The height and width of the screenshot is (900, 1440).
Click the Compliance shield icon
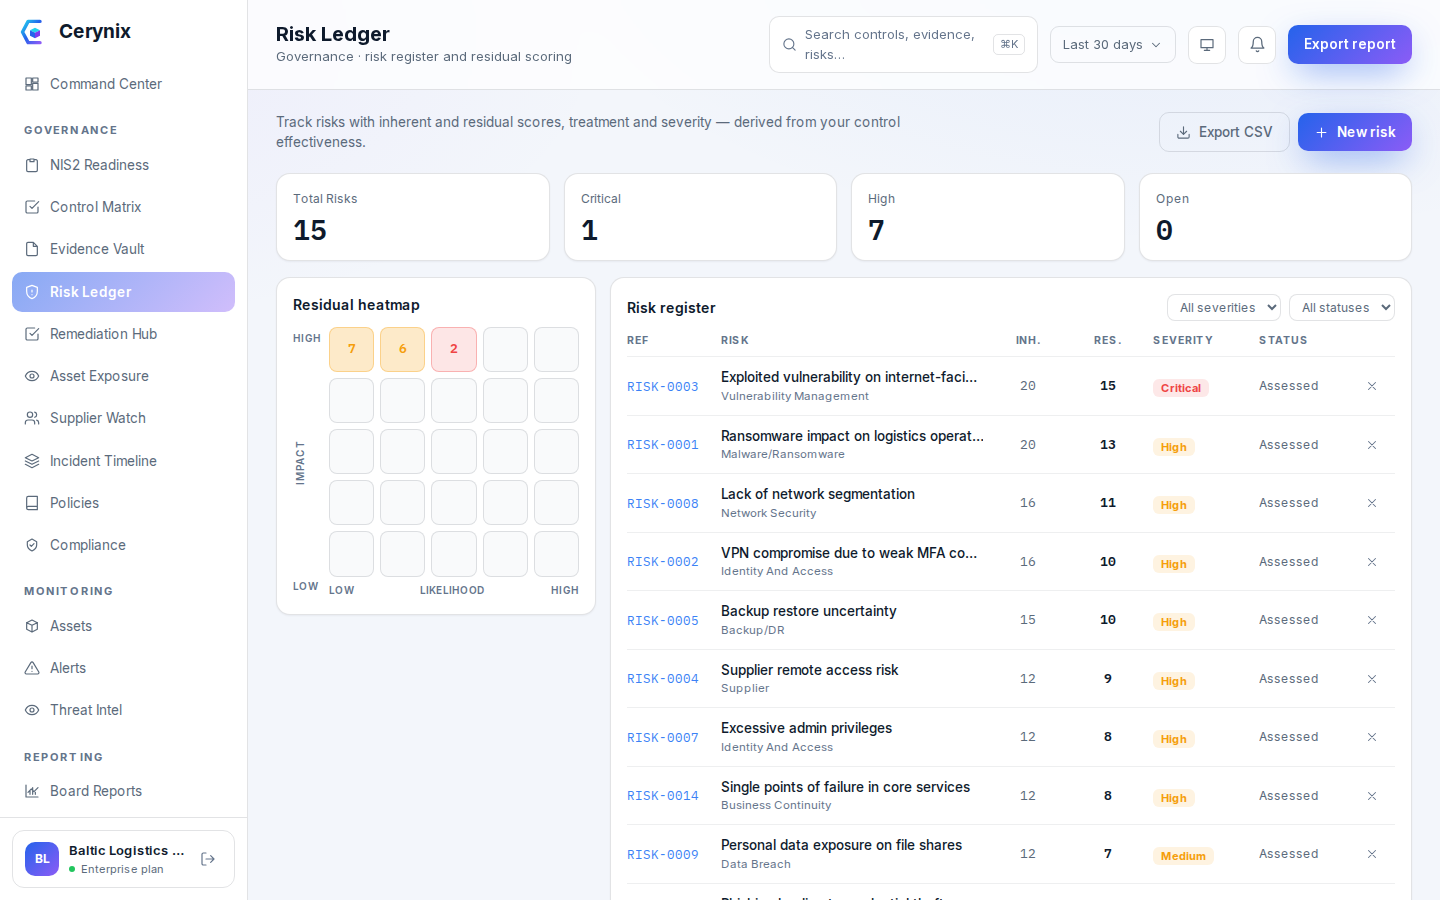32,545
